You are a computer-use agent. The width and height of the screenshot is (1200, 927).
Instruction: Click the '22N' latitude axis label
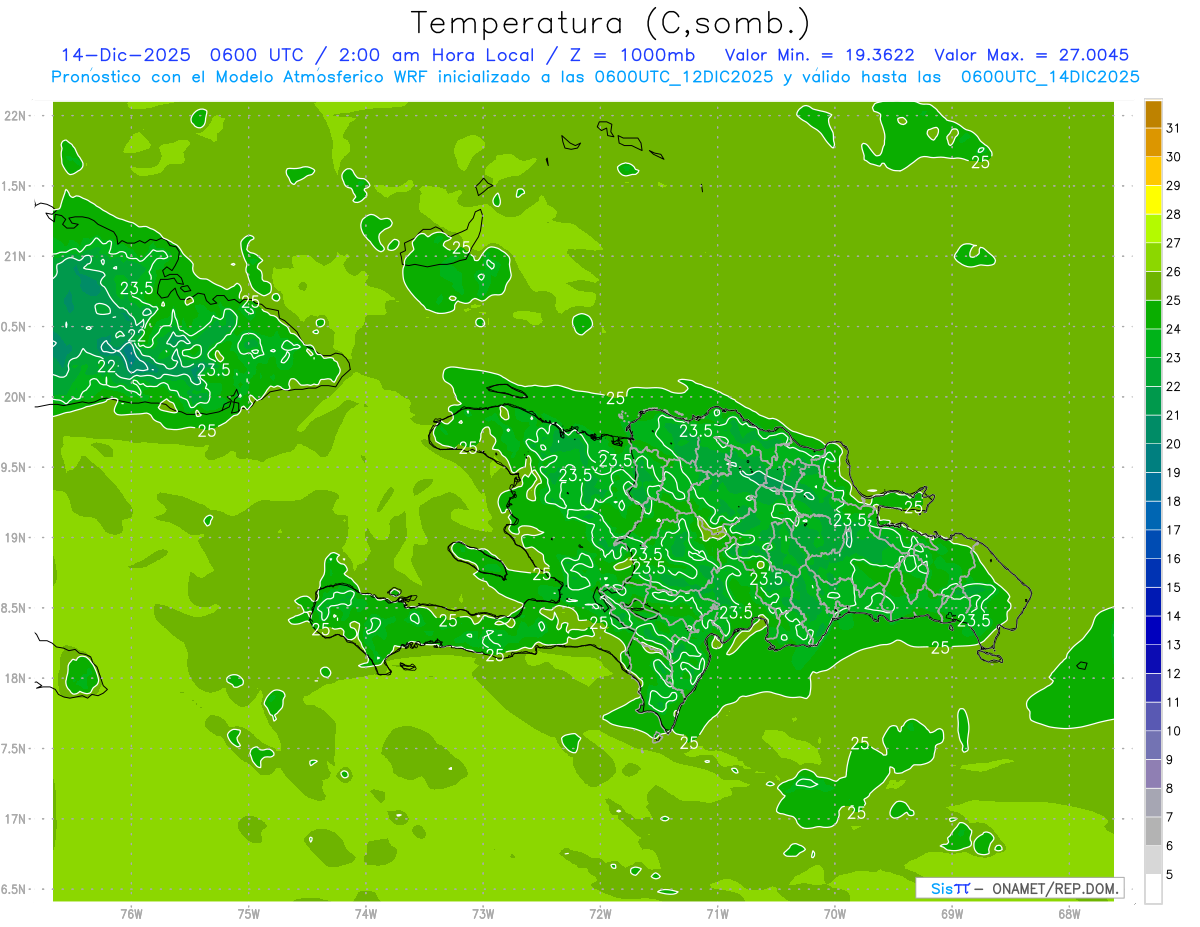pyautogui.click(x=16, y=116)
